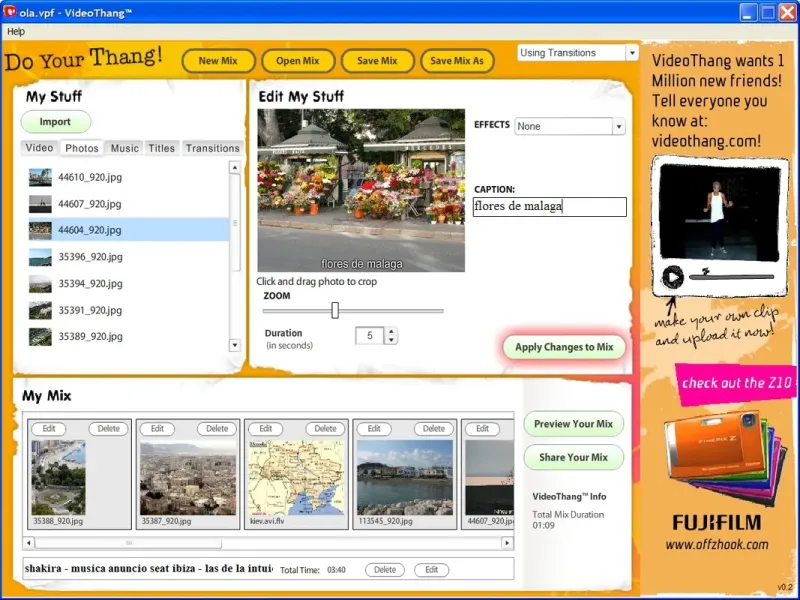This screenshot has height=600, width=800.
Task: Delete the shakira music track
Action: coord(385,570)
